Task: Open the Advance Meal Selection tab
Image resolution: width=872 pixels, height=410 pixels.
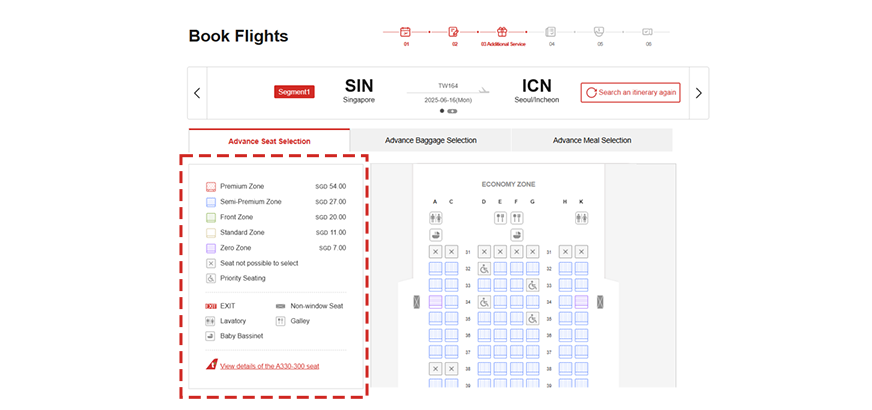Action: [592, 141]
